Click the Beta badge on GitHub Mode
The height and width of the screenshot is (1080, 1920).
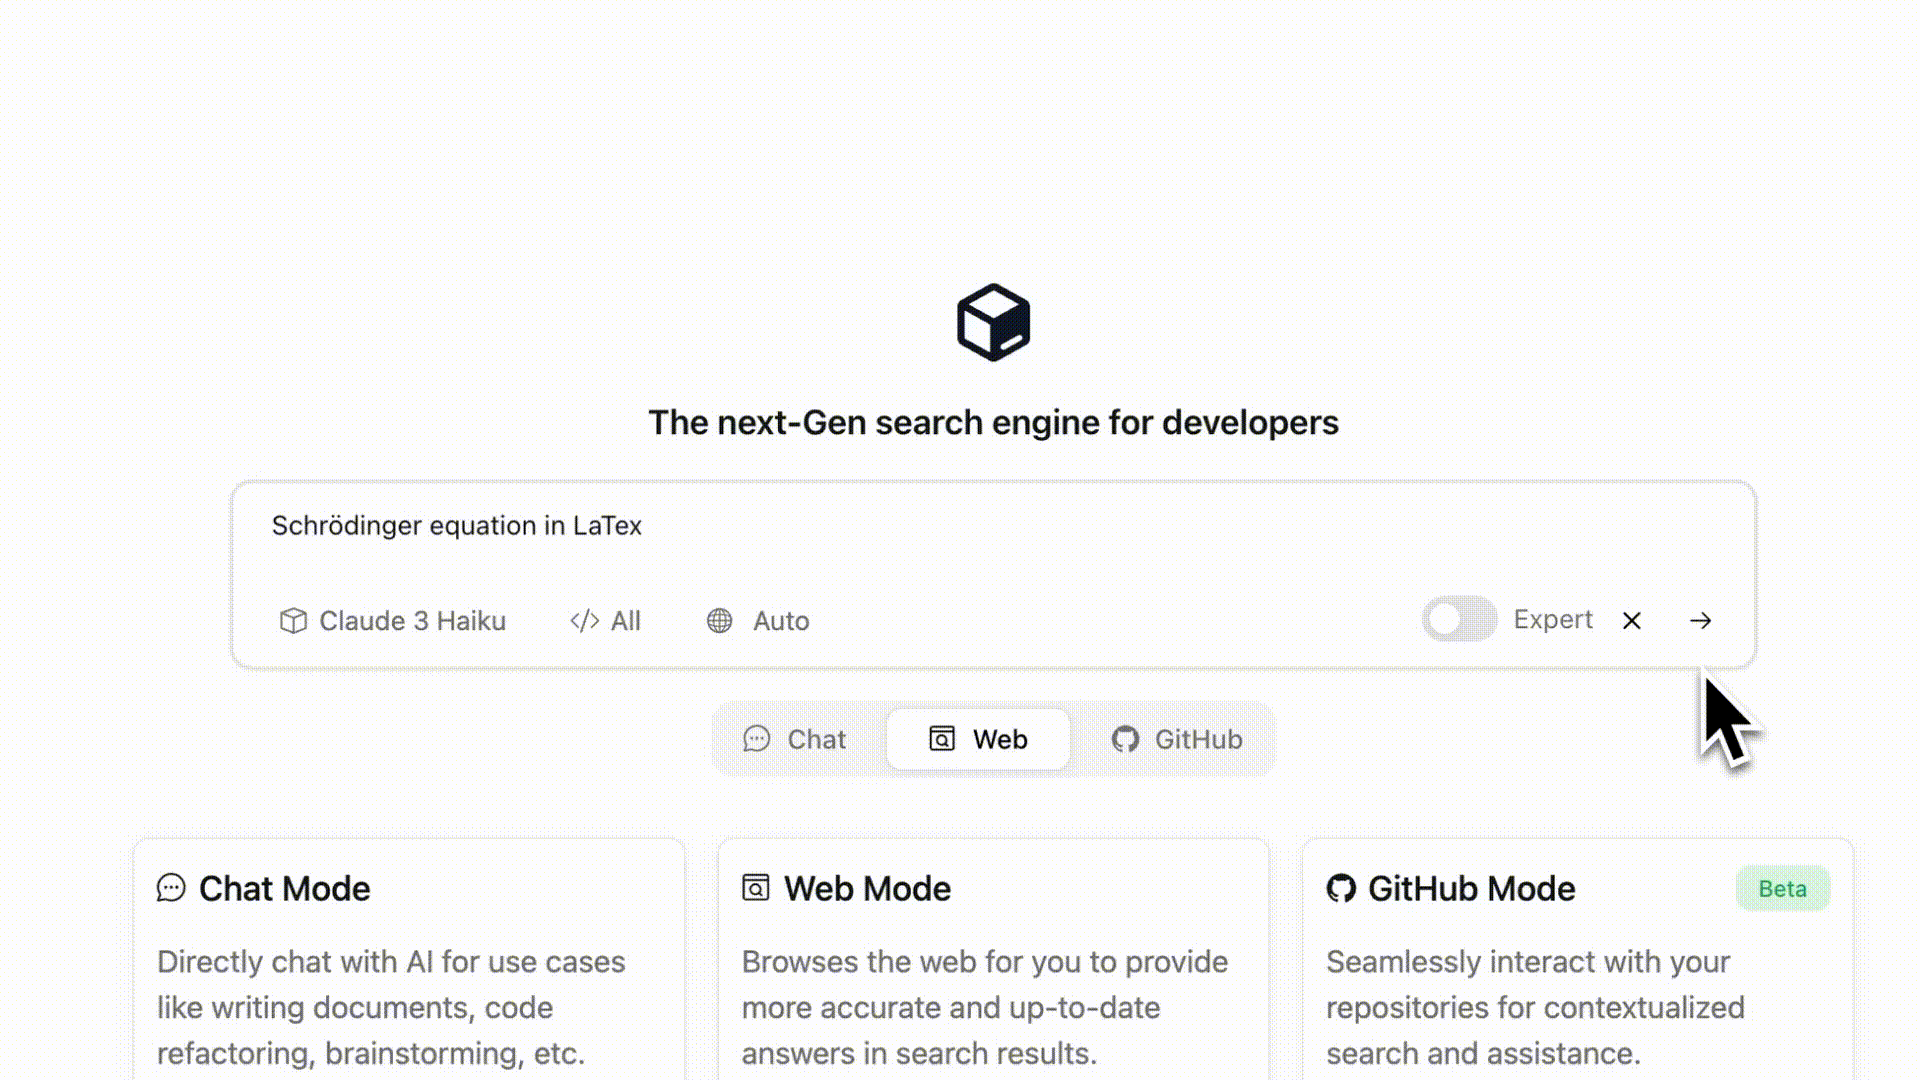click(1782, 889)
